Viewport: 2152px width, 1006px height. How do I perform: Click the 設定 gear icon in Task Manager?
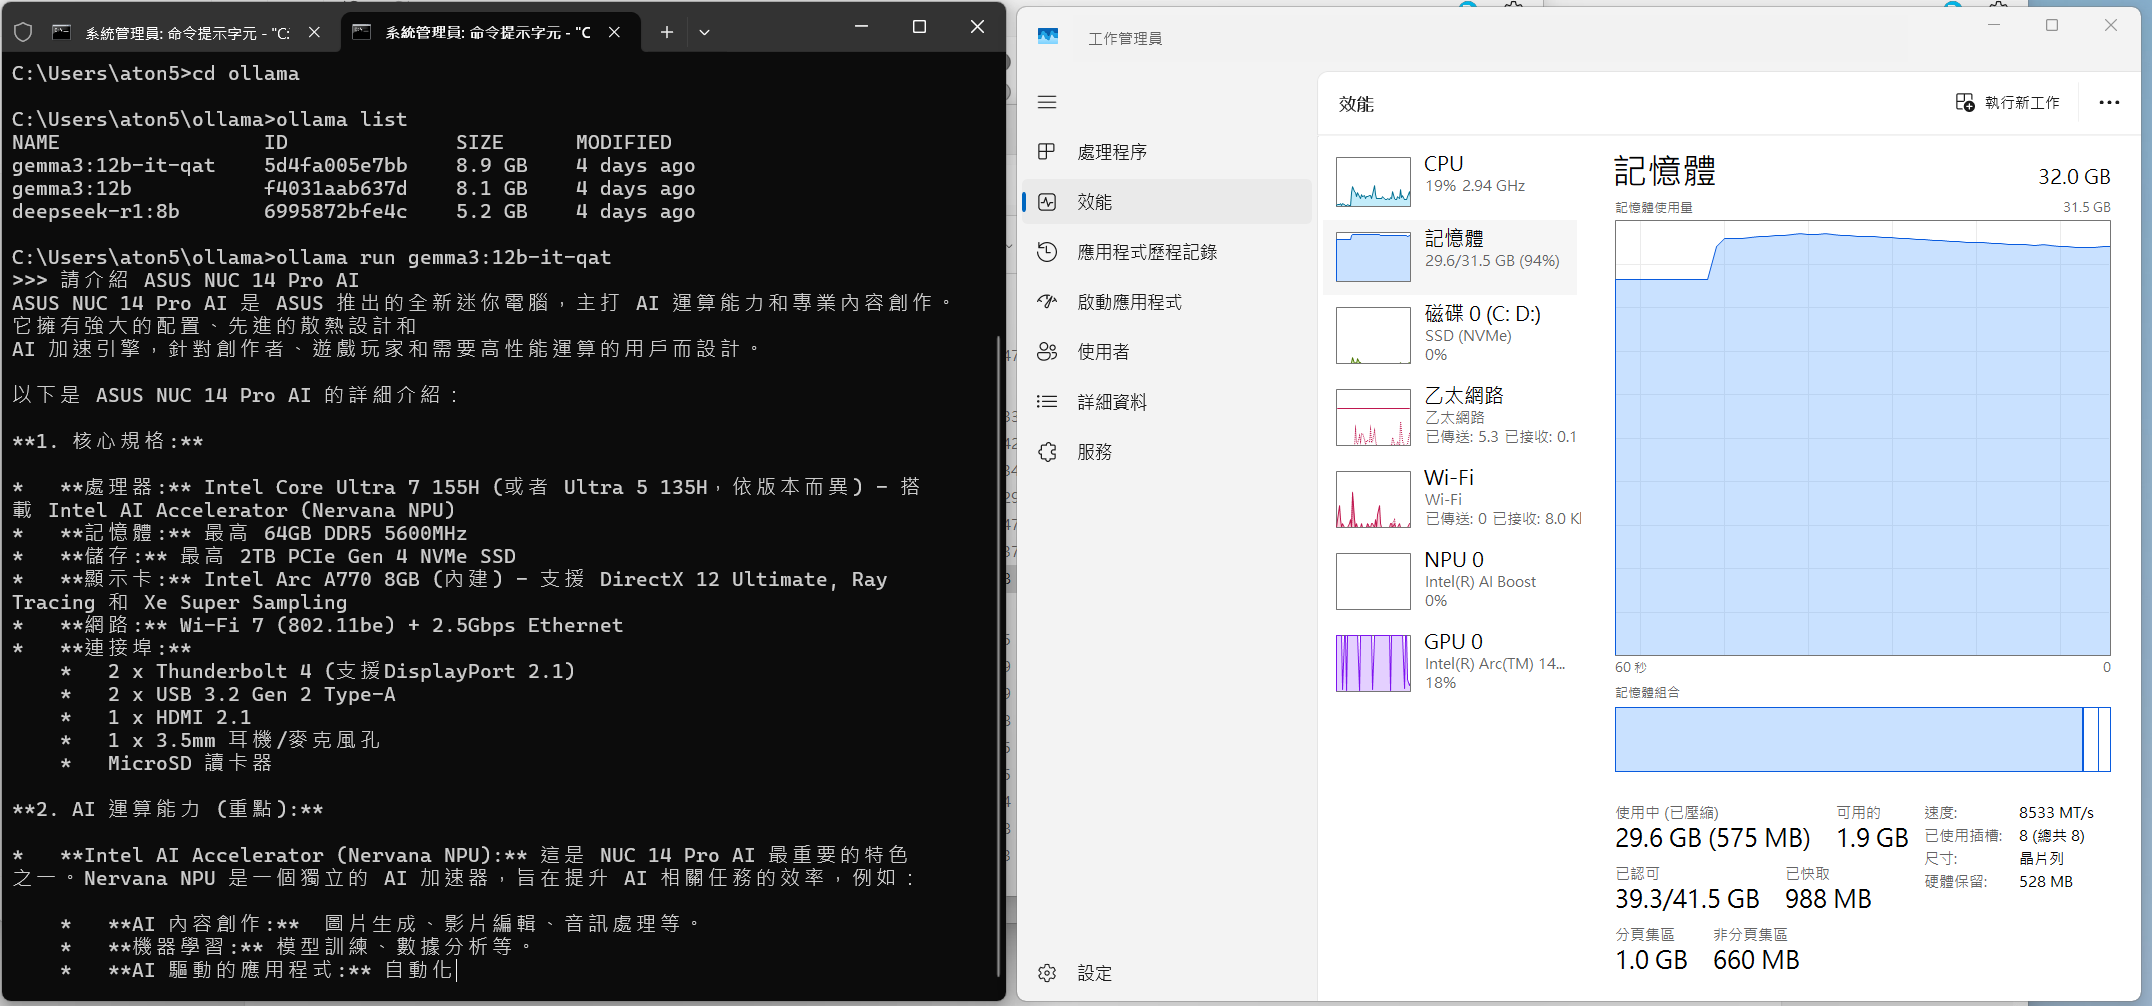(x=1047, y=973)
